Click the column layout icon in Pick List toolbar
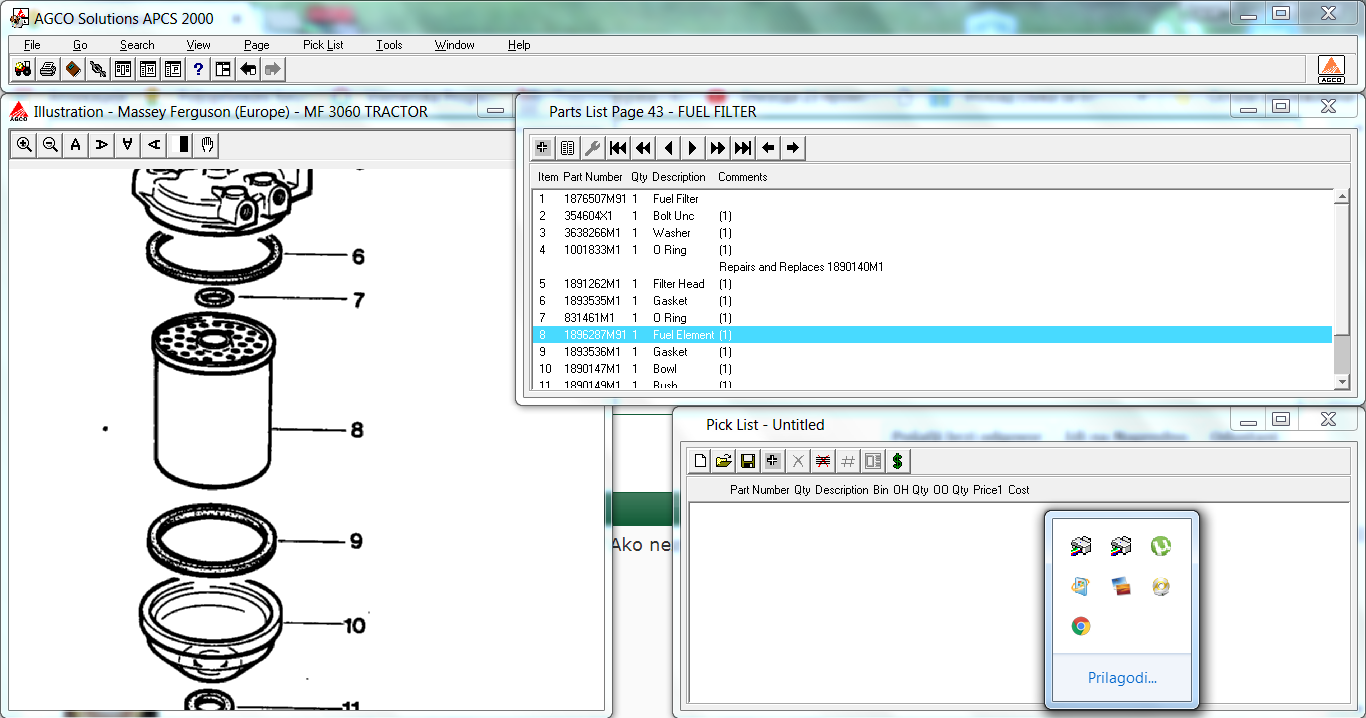 (873, 461)
